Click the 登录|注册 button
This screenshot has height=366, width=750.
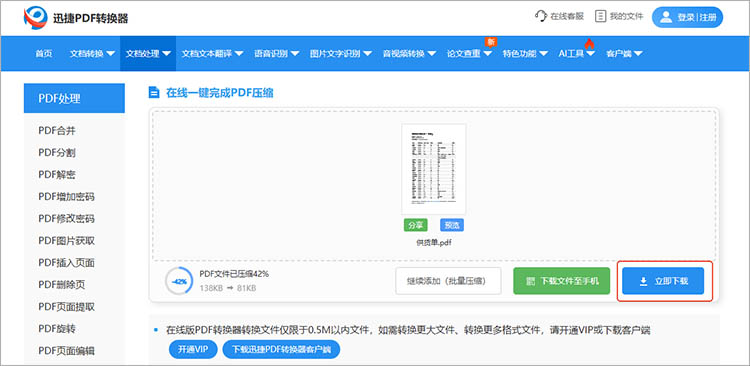coord(687,17)
